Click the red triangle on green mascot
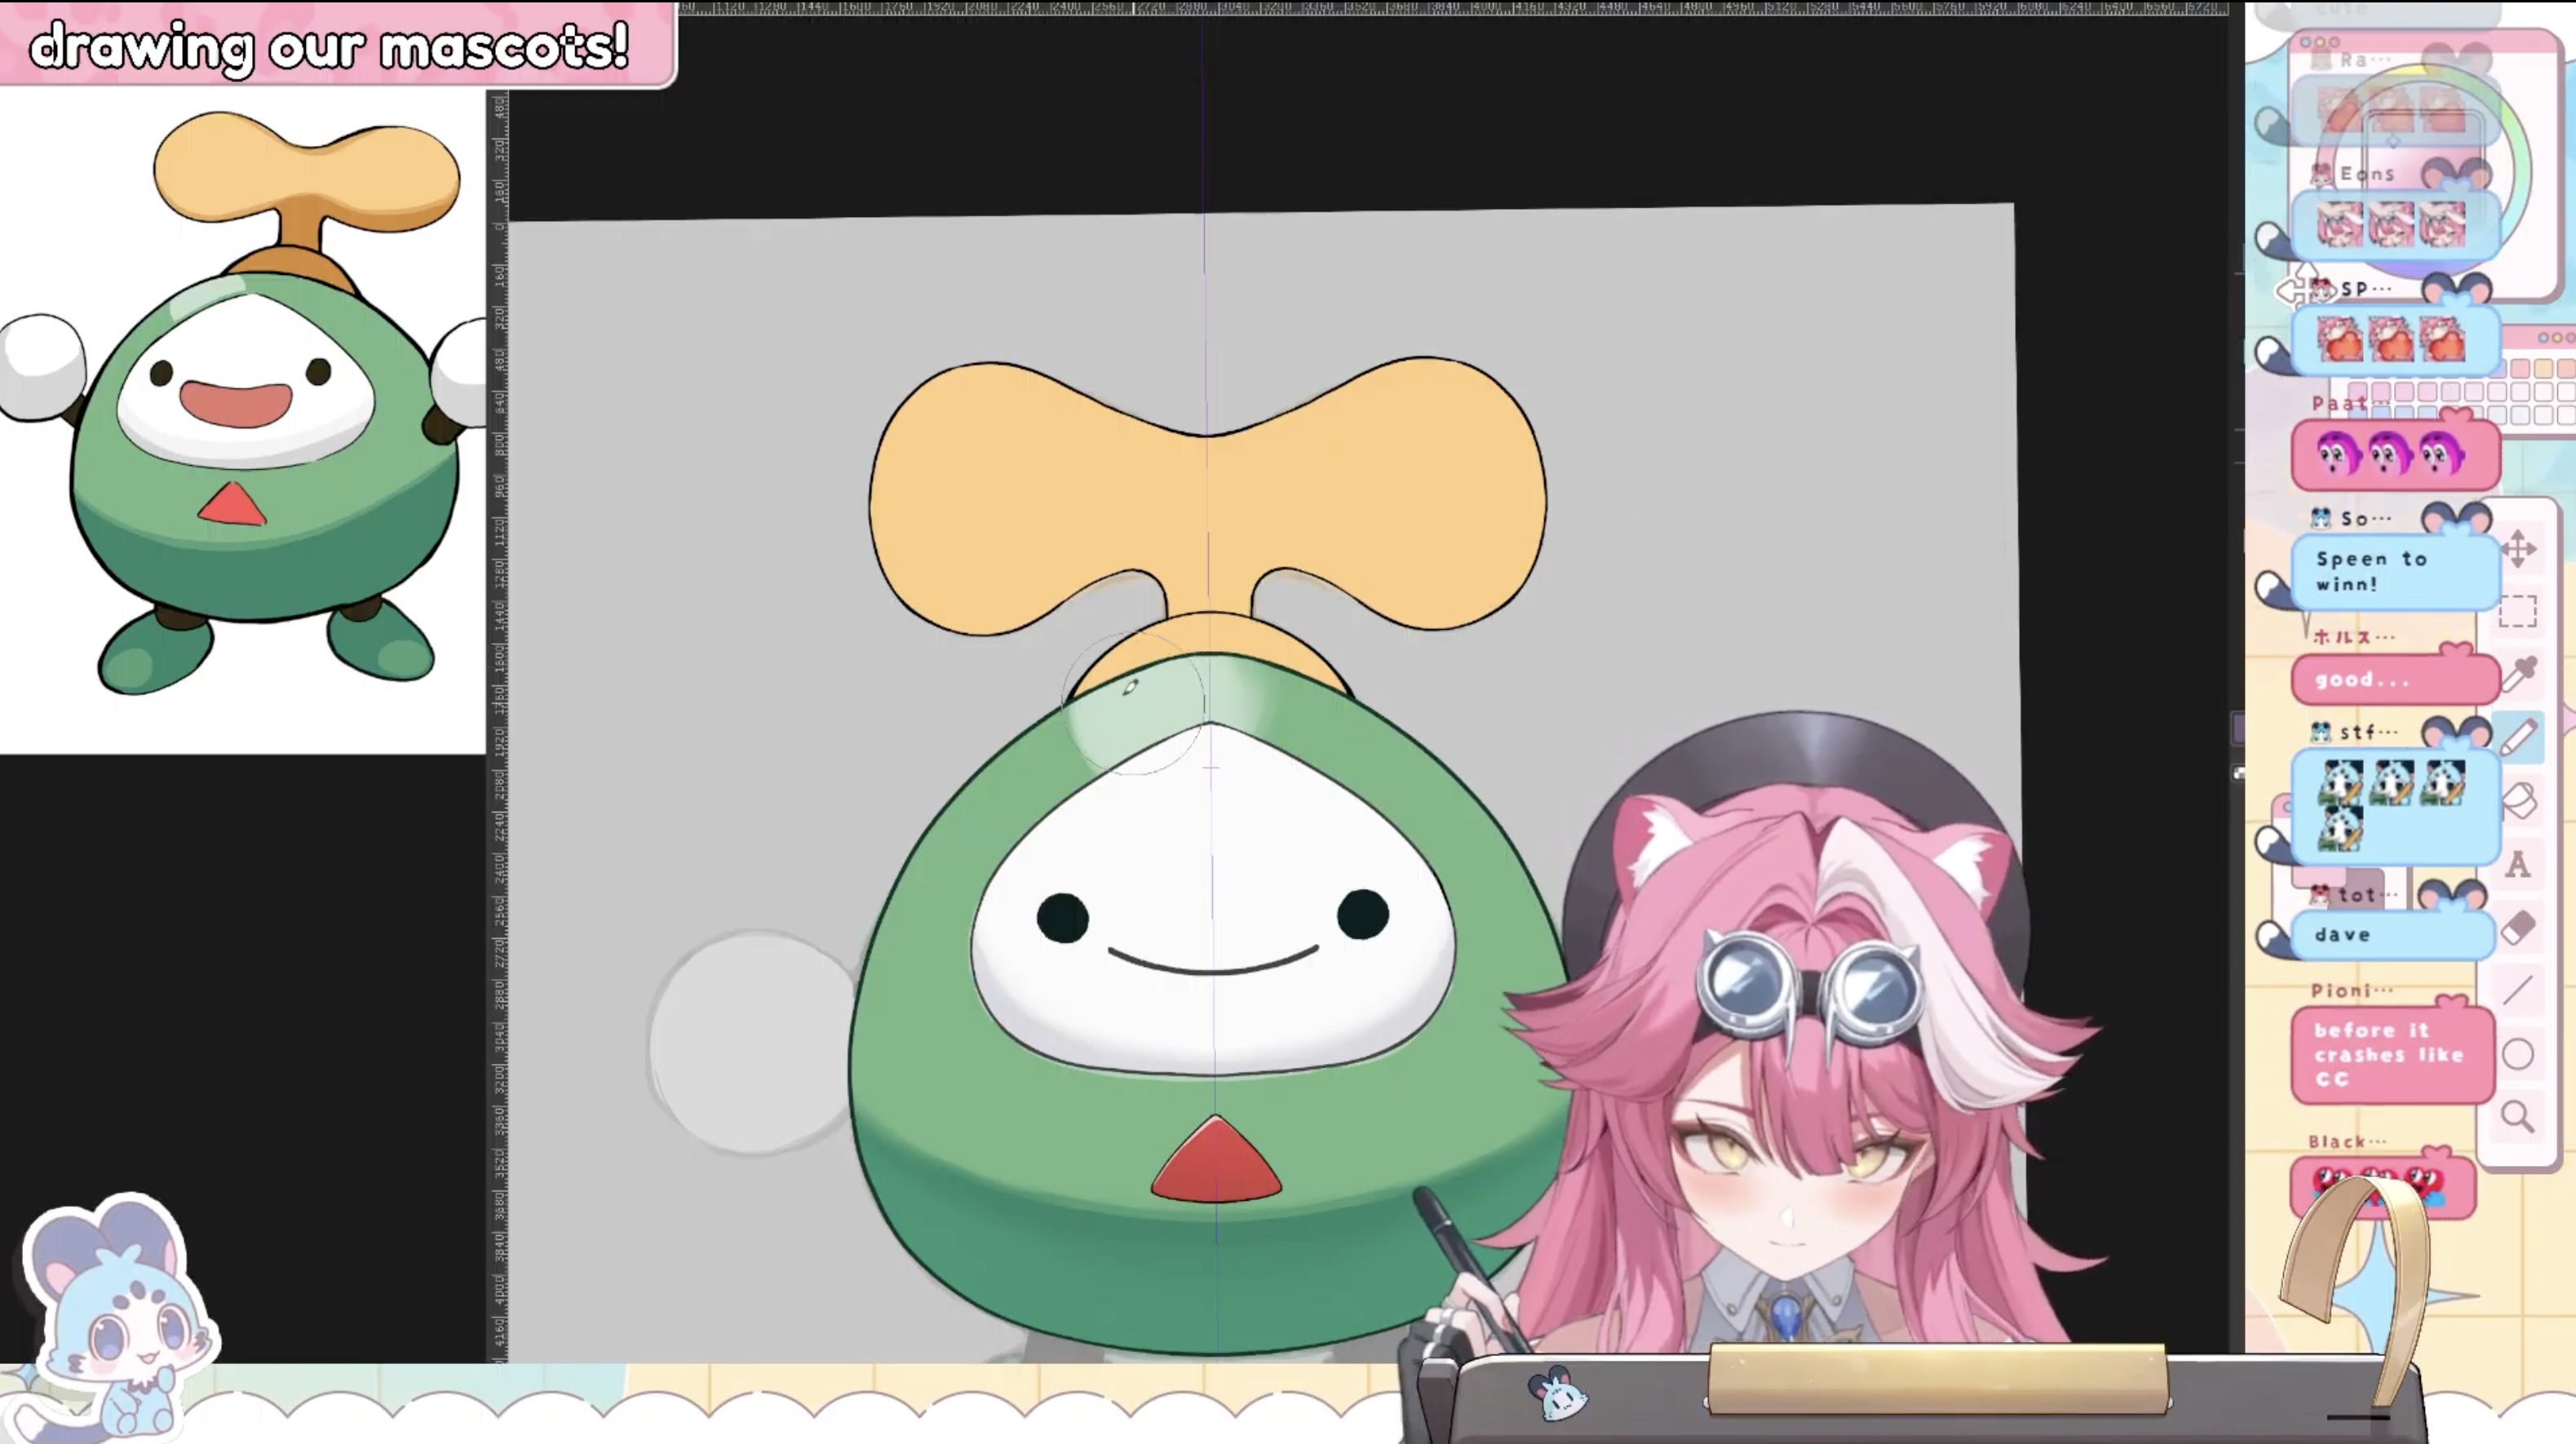 coord(1216,1165)
